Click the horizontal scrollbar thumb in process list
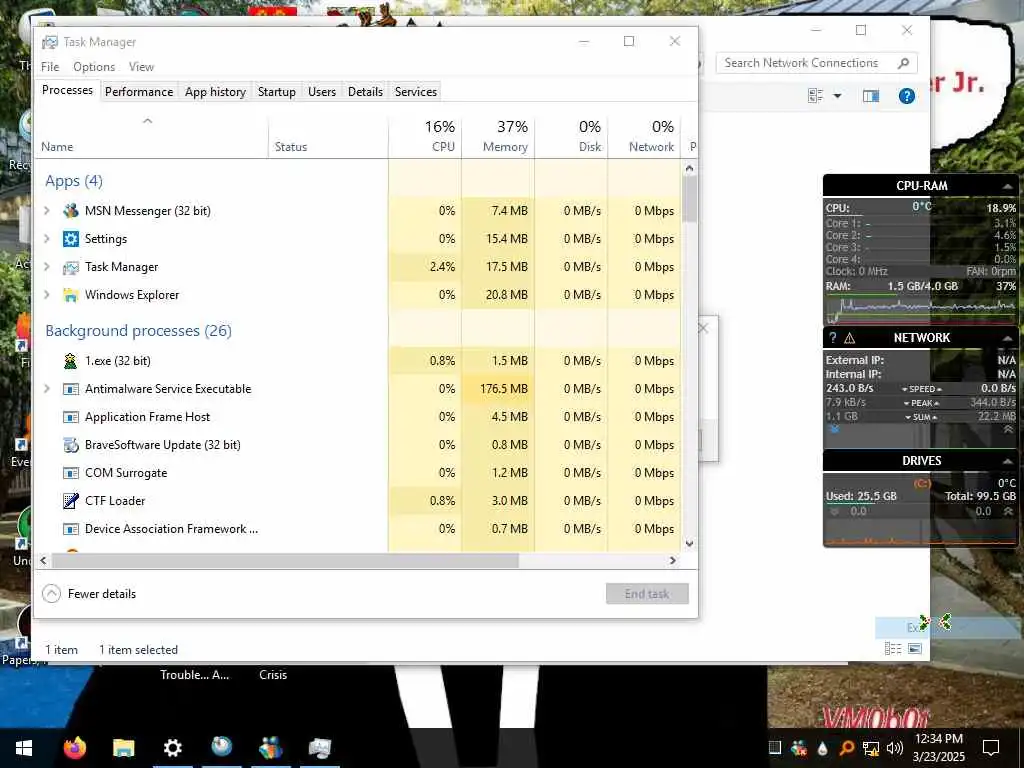The width and height of the screenshot is (1024, 768). click(x=285, y=560)
